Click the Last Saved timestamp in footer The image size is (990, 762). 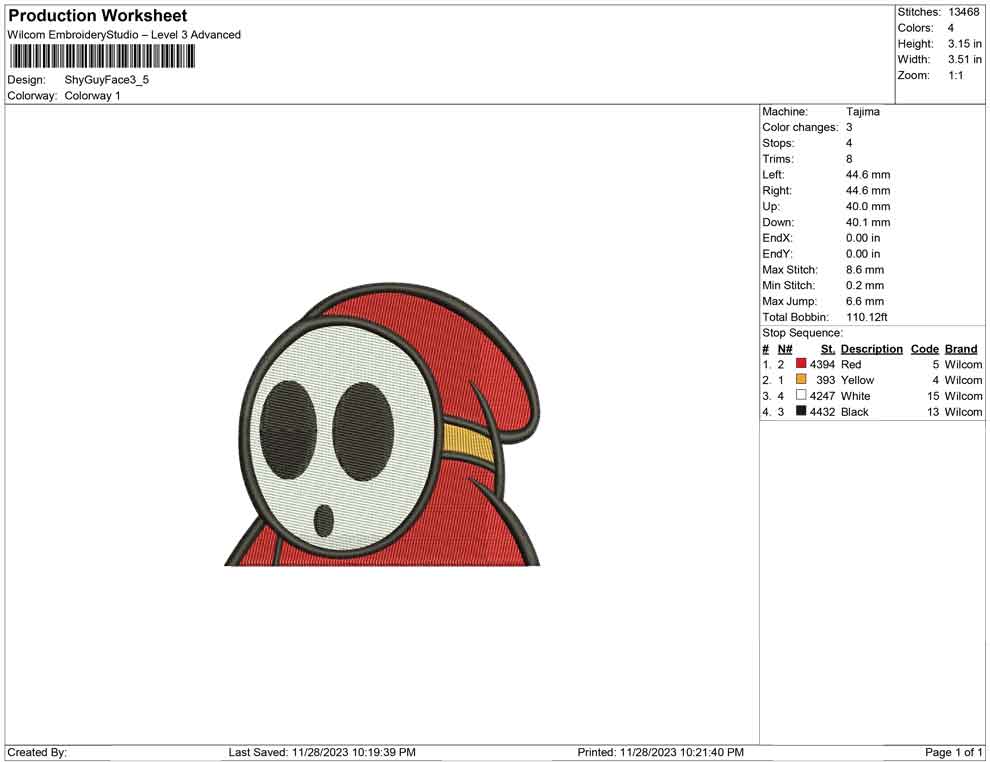pos(322,752)
